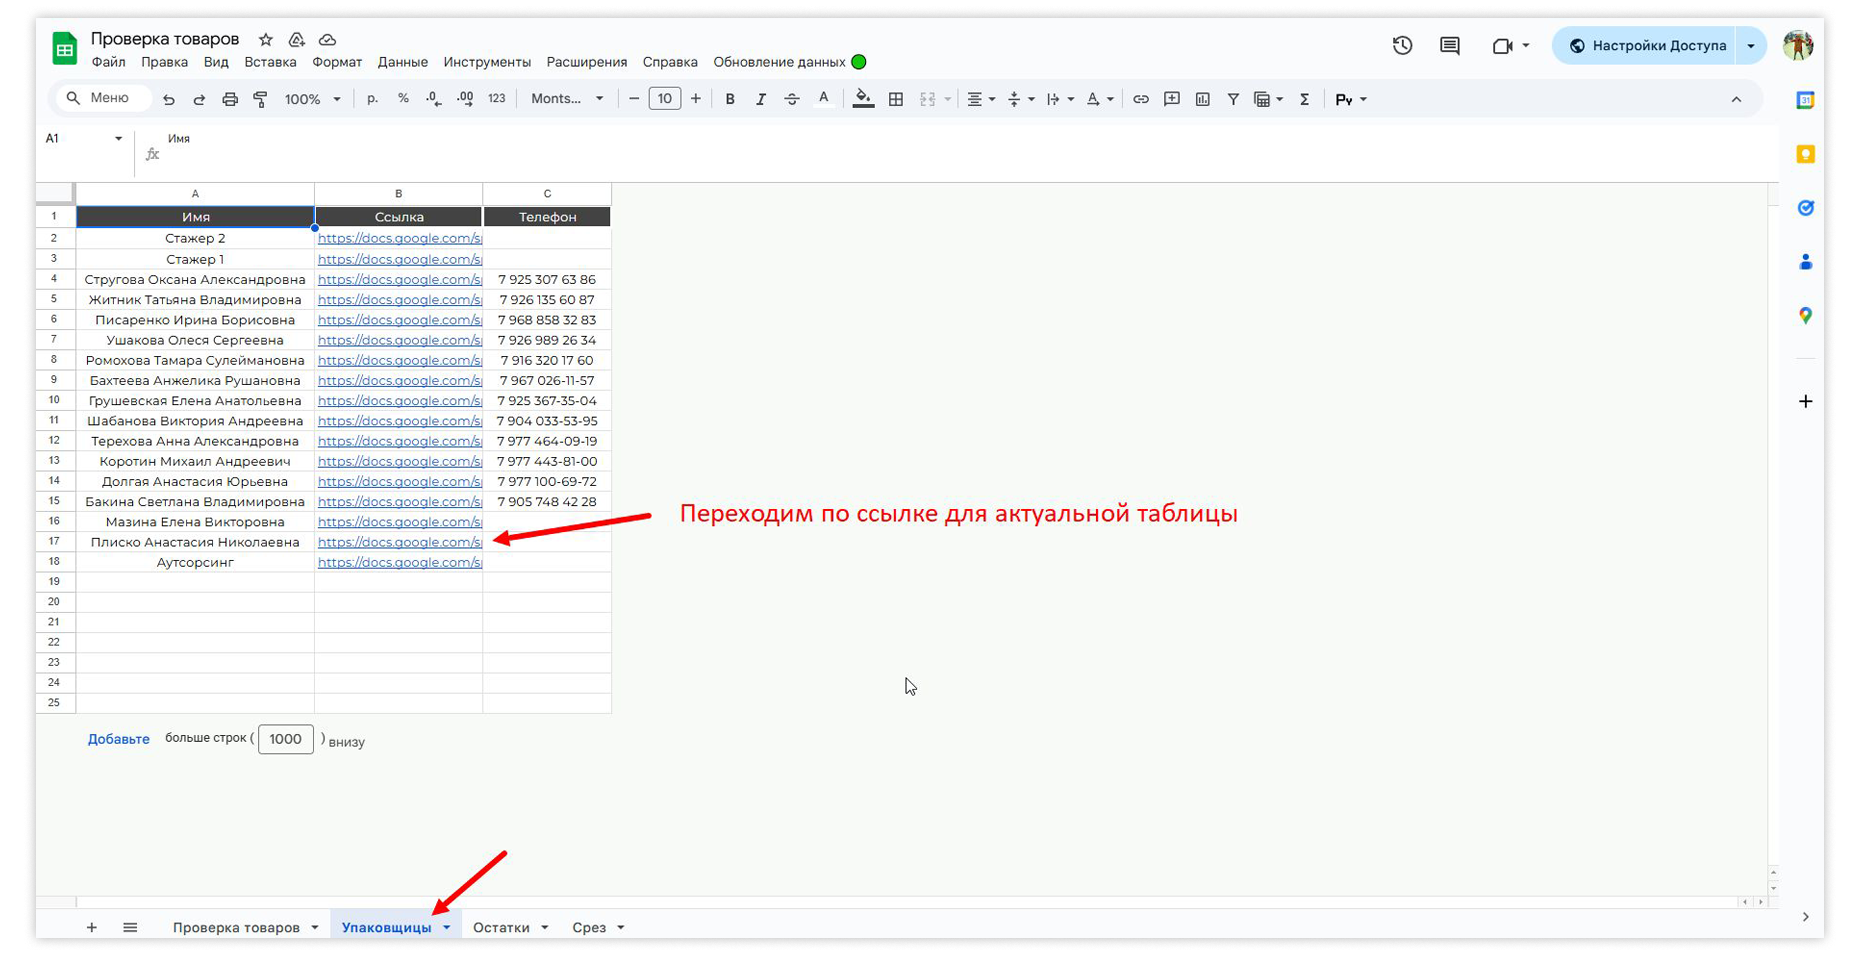The height and width of the screenshot is (956, 1859).
Task: Open Google Maps side panel icon
Action: pyautogui.click(x=1805, y=316)
